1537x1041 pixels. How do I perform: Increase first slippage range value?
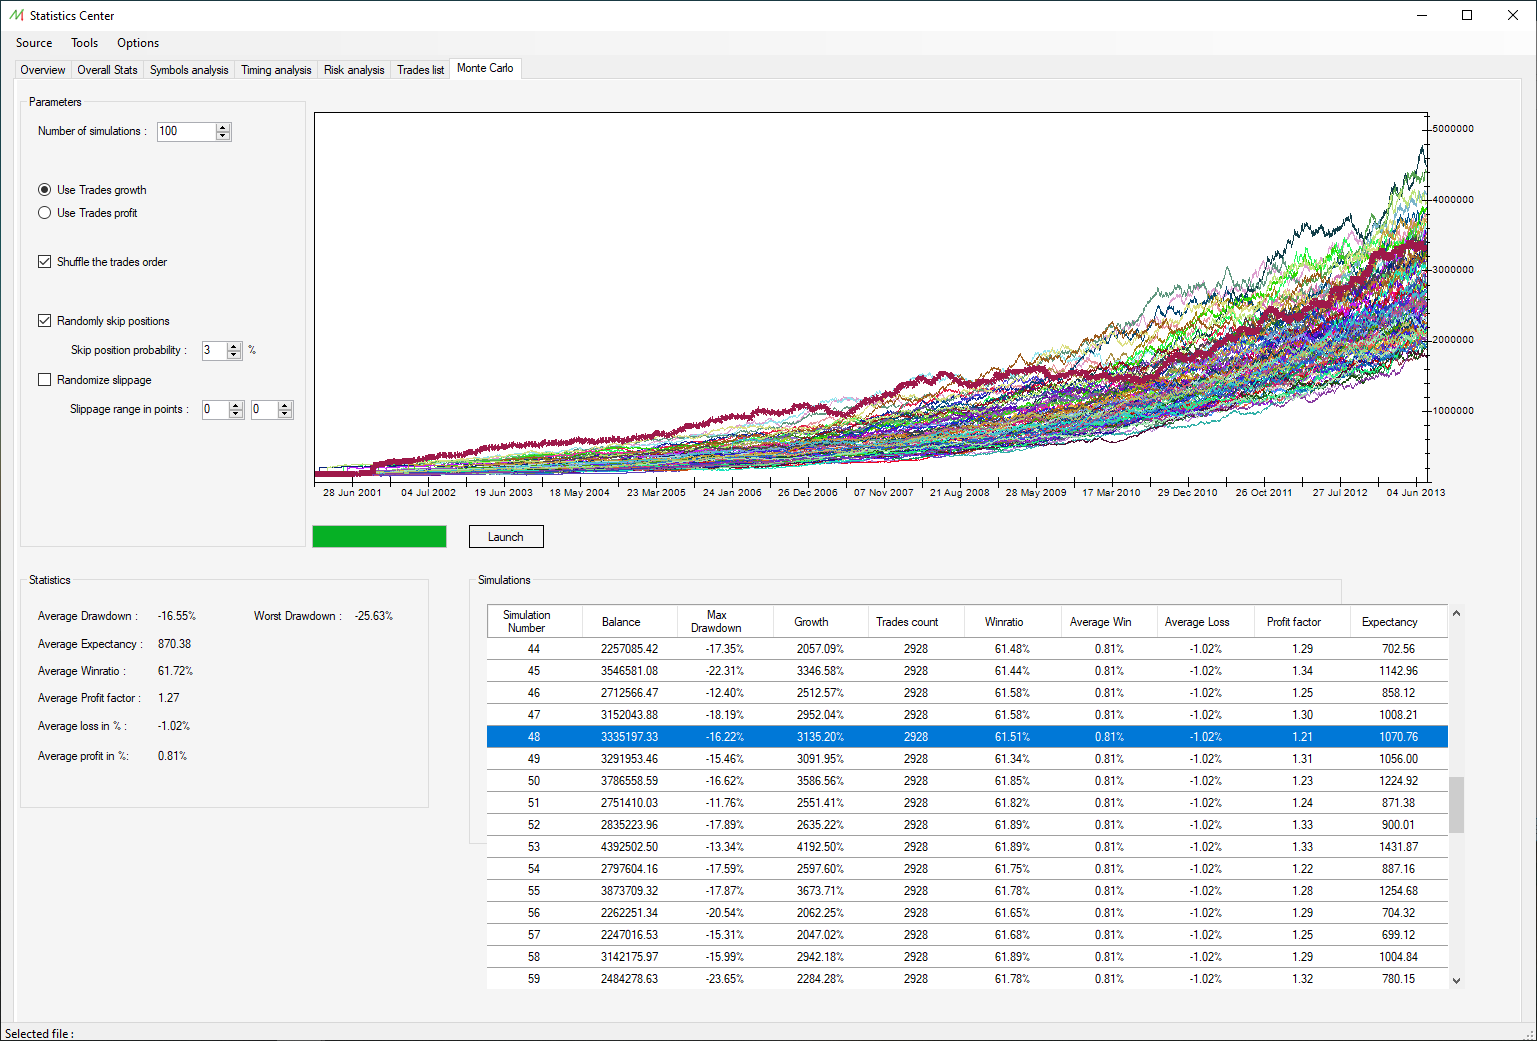pyautogui.click(x=237, y=405)
